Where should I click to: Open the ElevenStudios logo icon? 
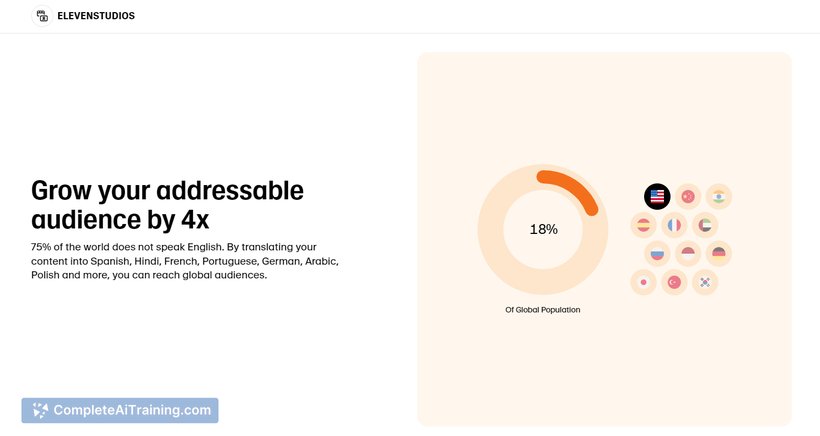(x=42, y=16)
